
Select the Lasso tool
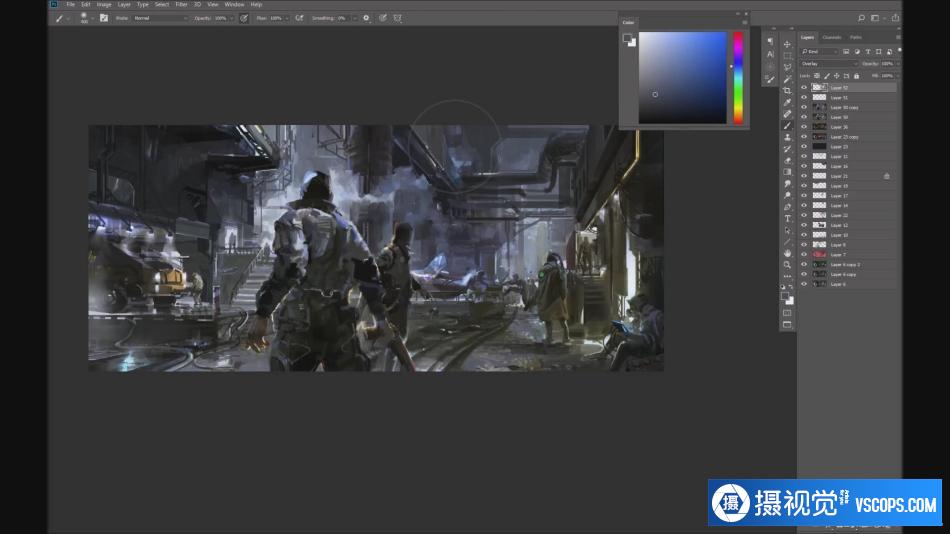point(787,67)
